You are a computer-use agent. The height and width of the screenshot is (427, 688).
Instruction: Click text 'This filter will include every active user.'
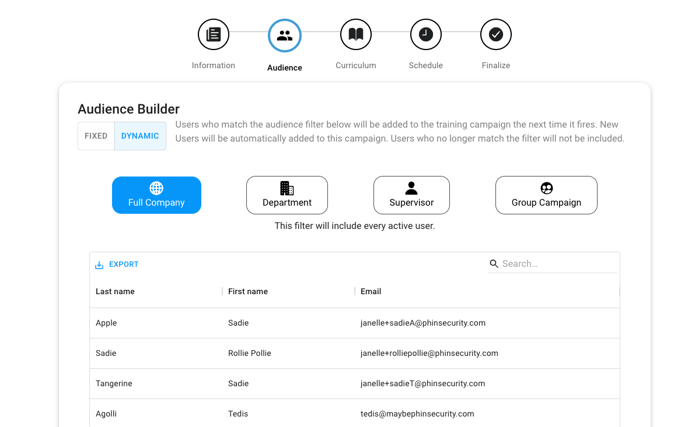(355, 226)
